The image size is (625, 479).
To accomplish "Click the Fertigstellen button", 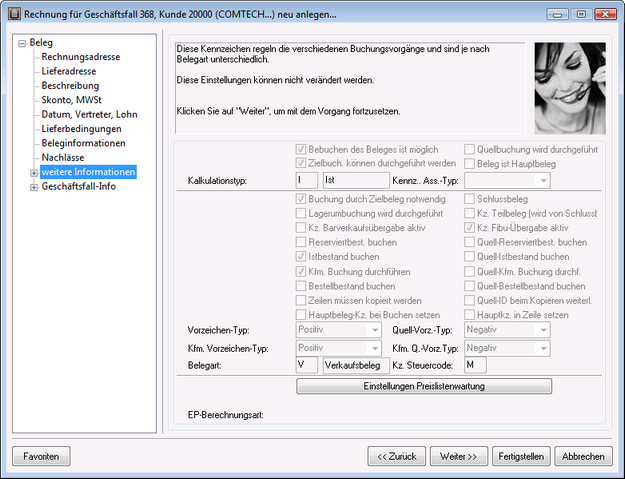I will pyautogui.click(x=521, y=456).
